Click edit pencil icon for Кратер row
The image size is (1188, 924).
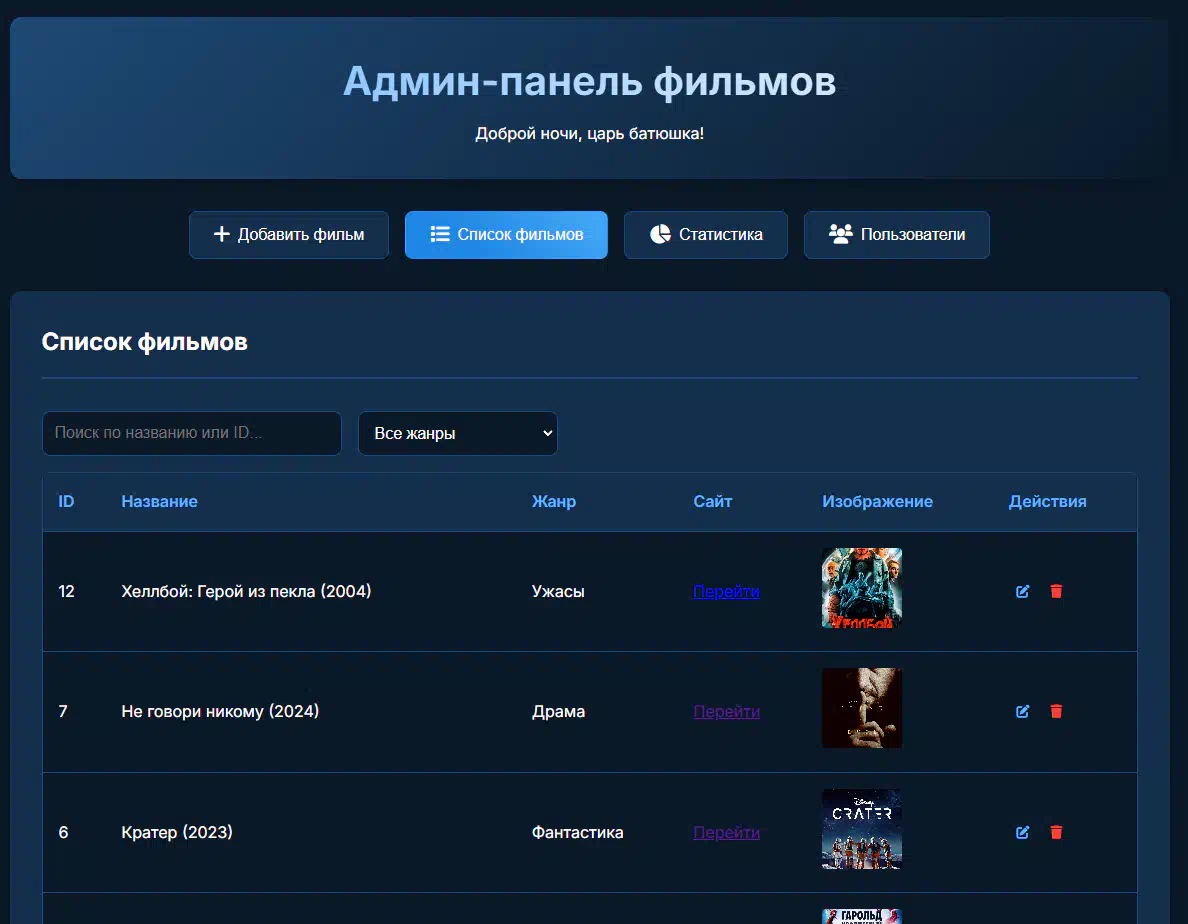(1022, 832)
